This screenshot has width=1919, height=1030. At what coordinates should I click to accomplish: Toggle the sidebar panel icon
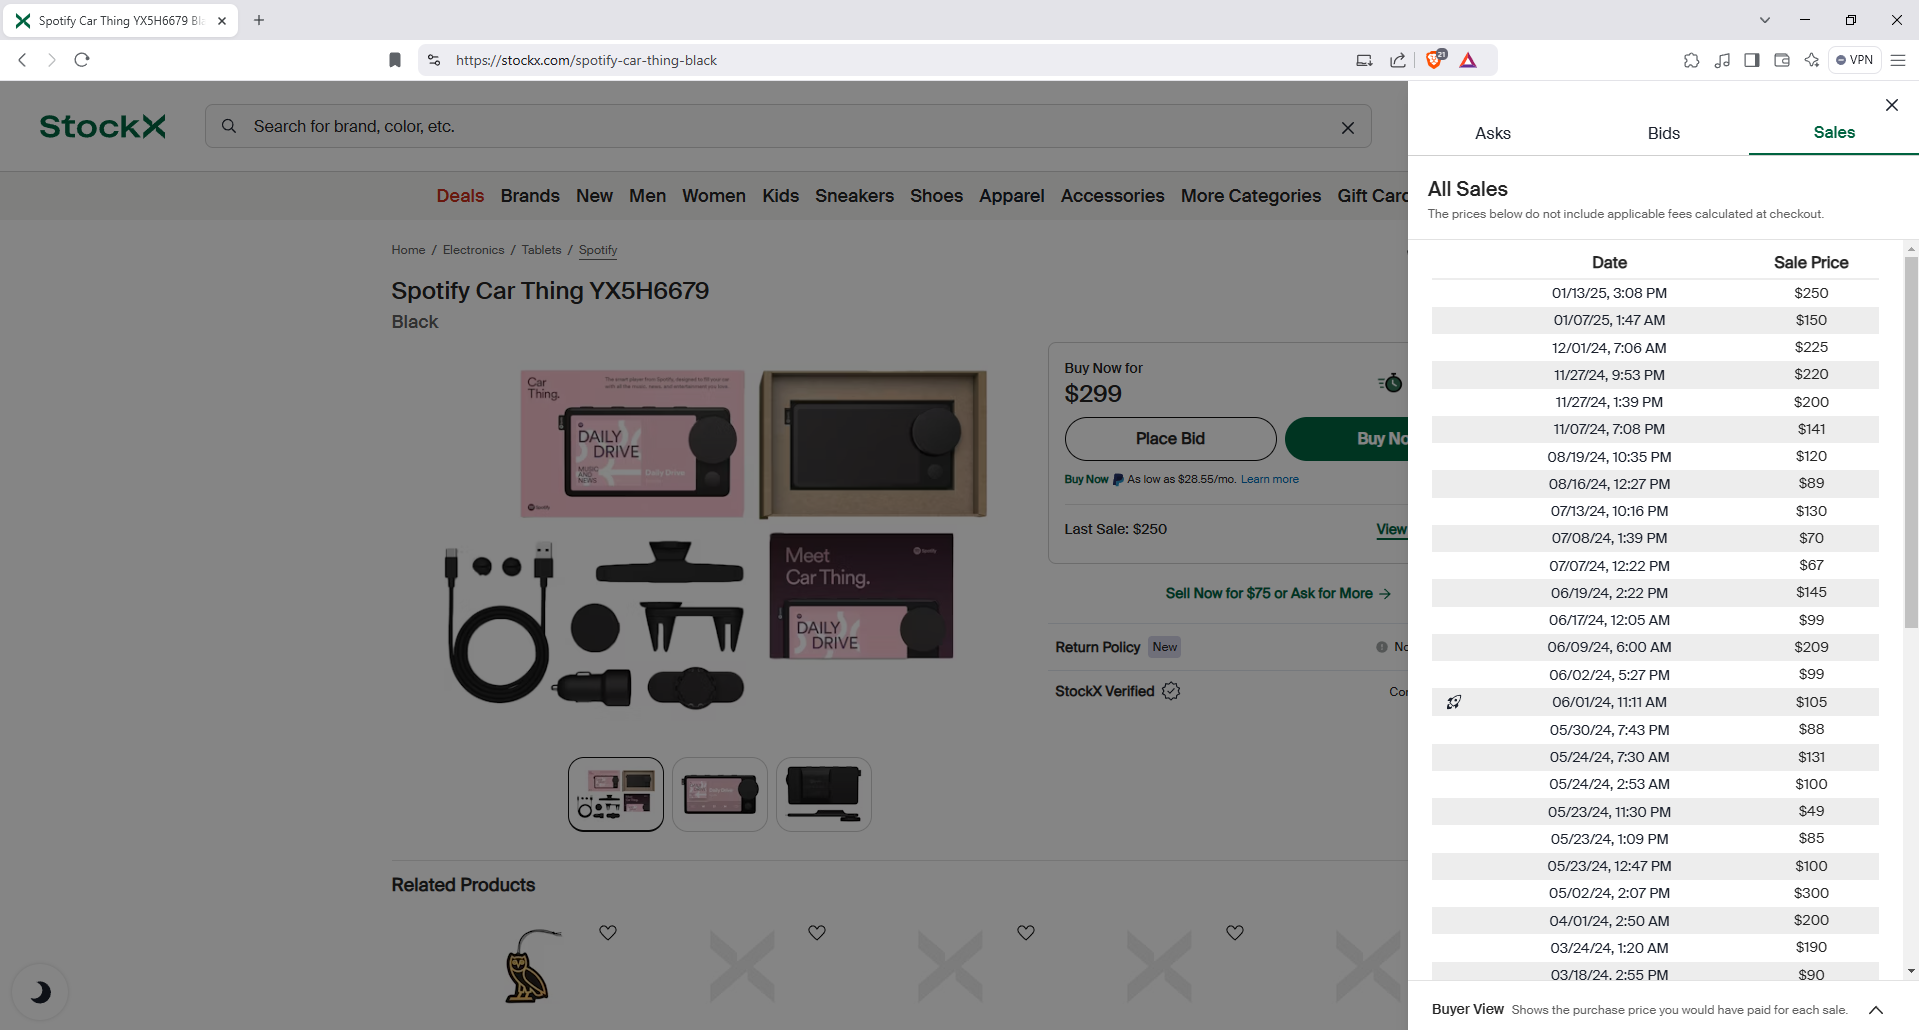tap(1751, 60)
